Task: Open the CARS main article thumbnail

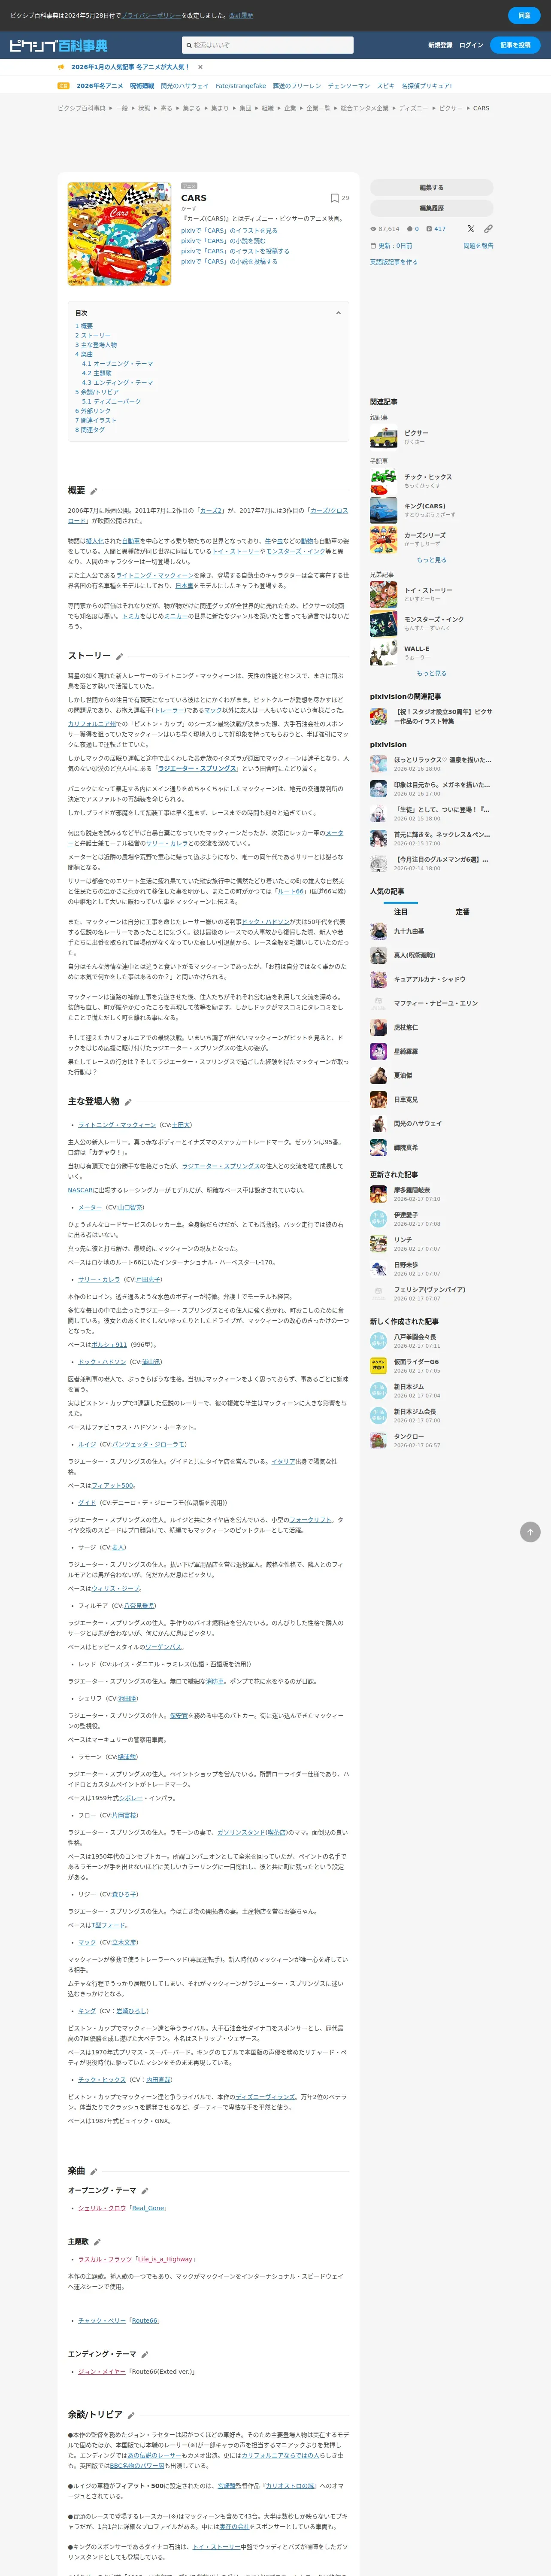Action: click(x=119, y=234)
